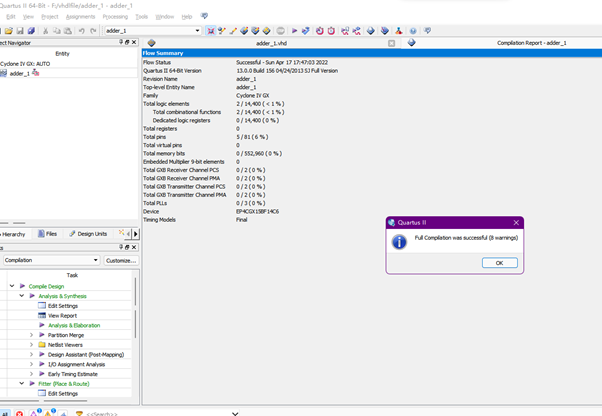Paste using the toolbar clipboard icon

point(68,31)
